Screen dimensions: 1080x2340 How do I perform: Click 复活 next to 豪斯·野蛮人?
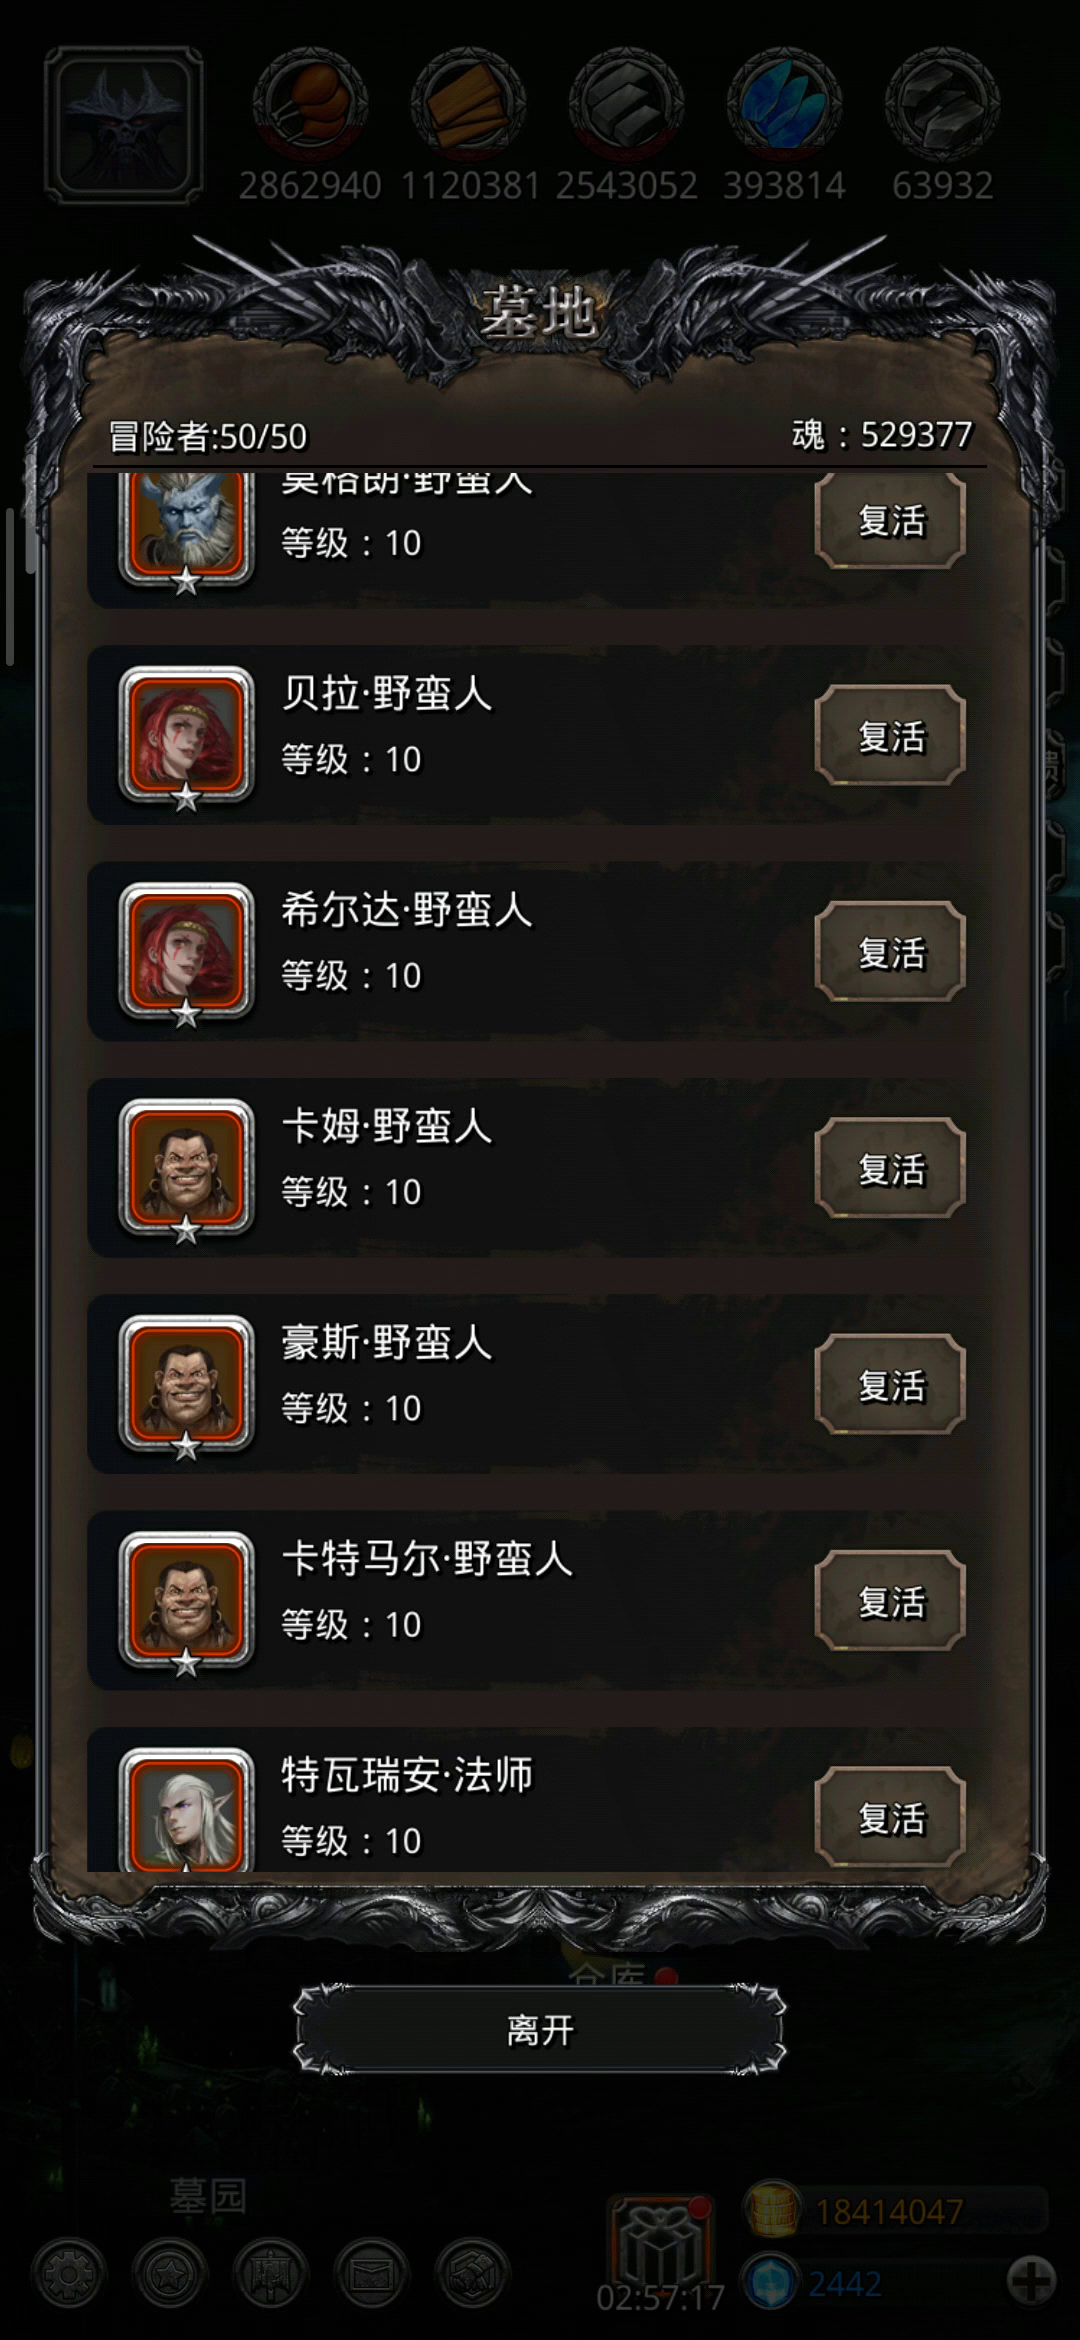point(890,1384)
